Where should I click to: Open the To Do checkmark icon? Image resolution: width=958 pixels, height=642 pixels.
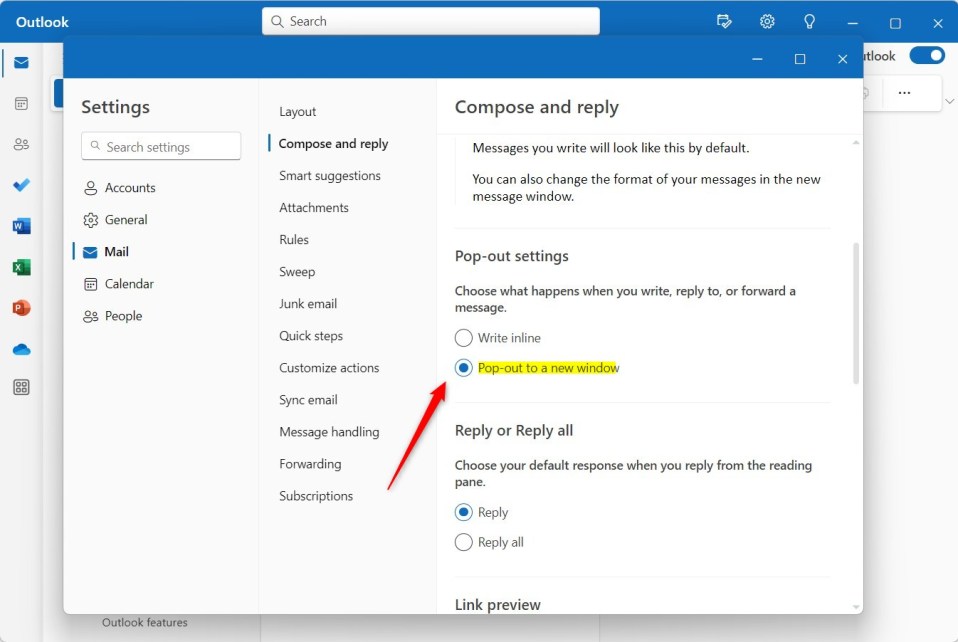(21, 184)
